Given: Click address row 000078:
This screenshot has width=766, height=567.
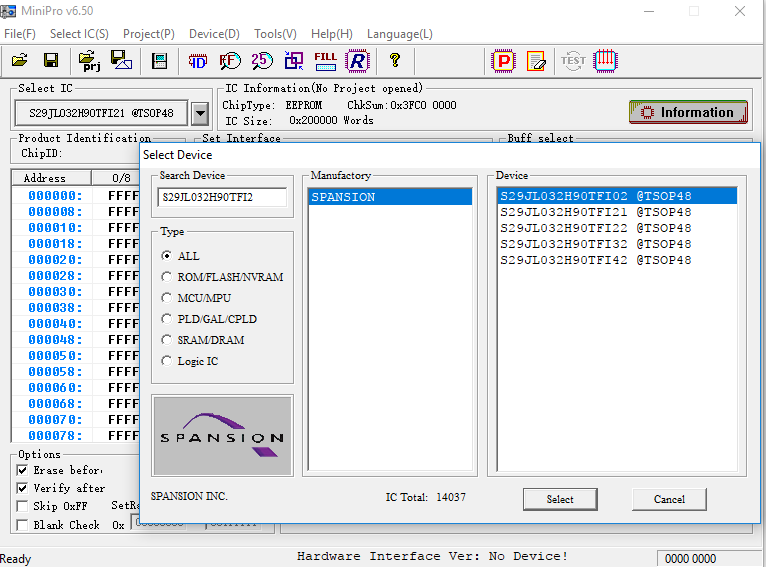Looking at the screenshot, I should point(55,436).
